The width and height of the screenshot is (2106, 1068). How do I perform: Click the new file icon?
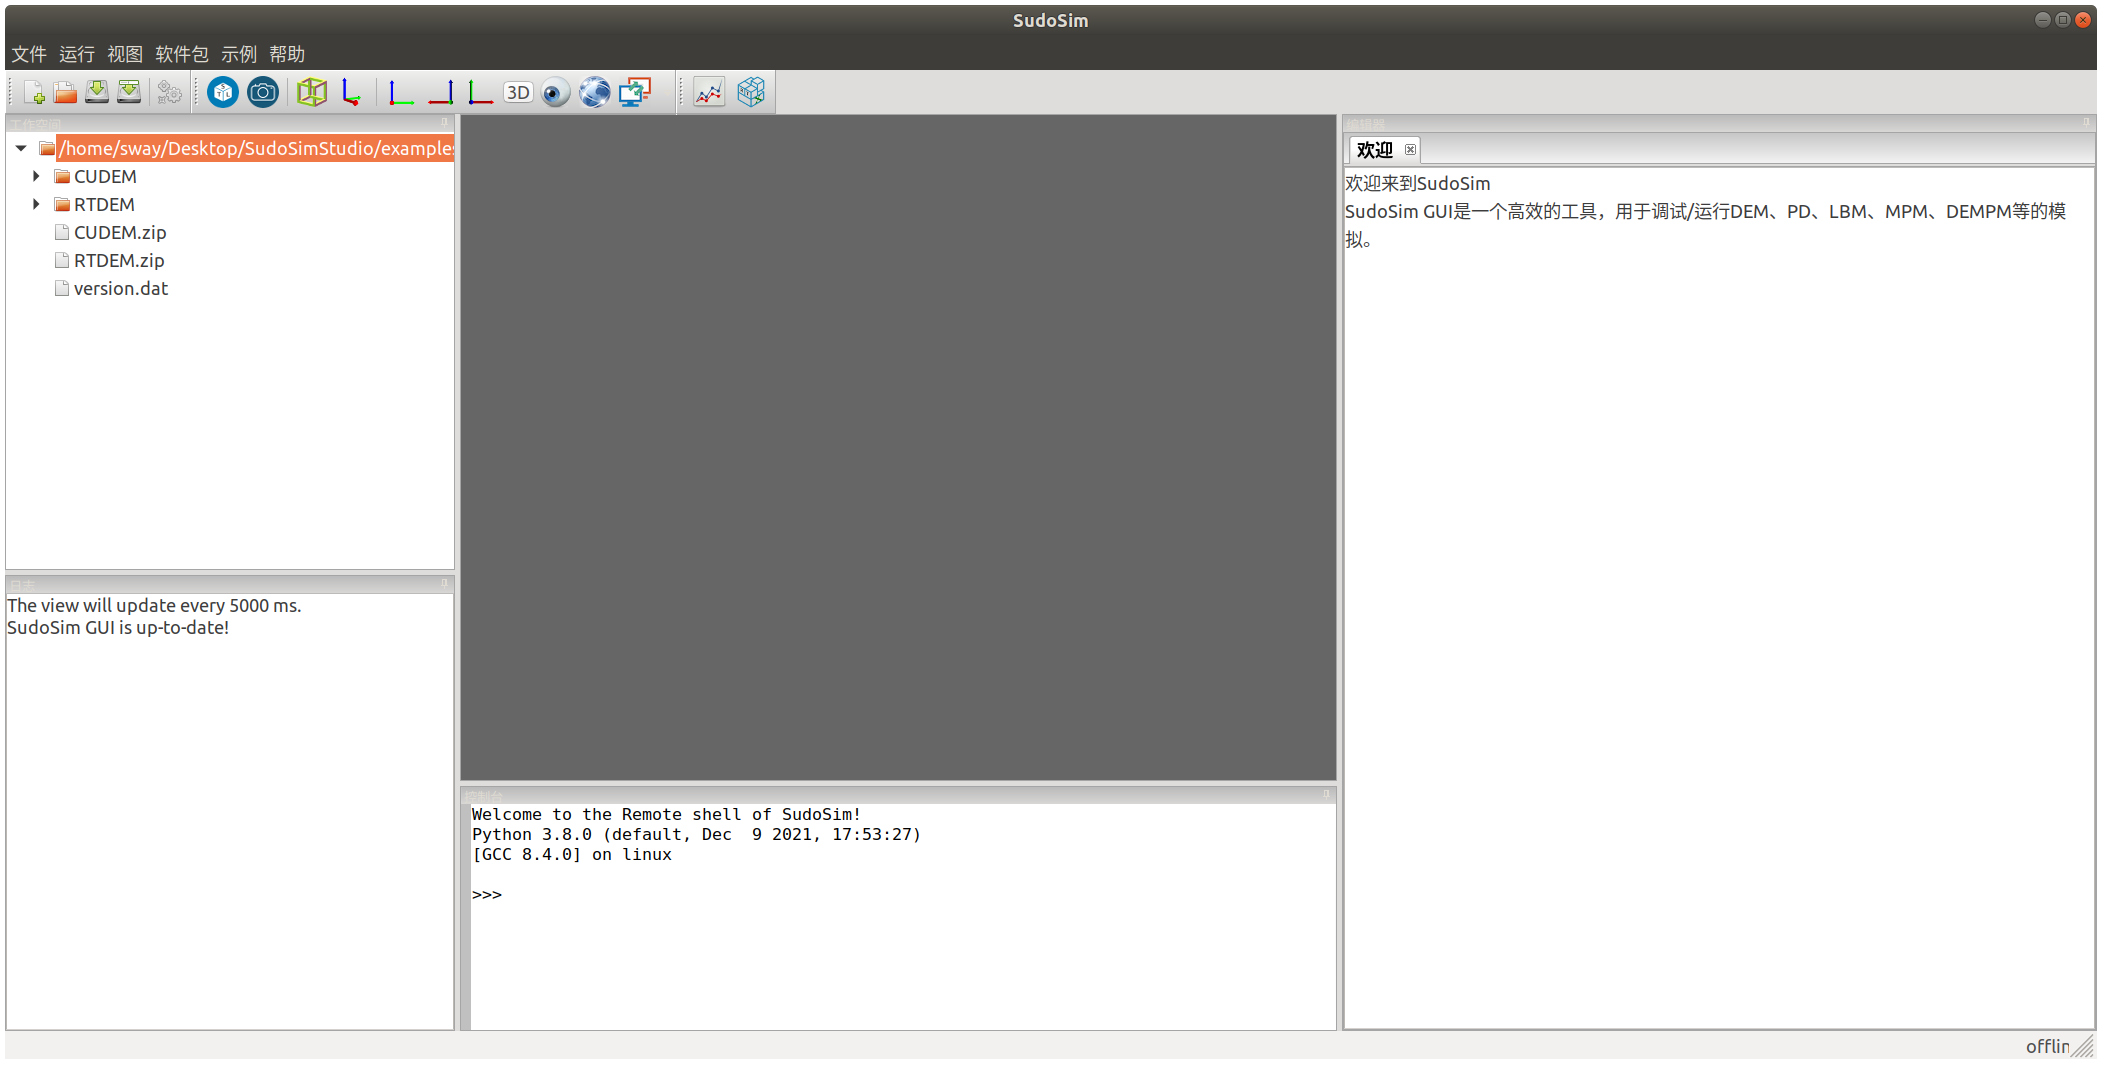[33, 91]
